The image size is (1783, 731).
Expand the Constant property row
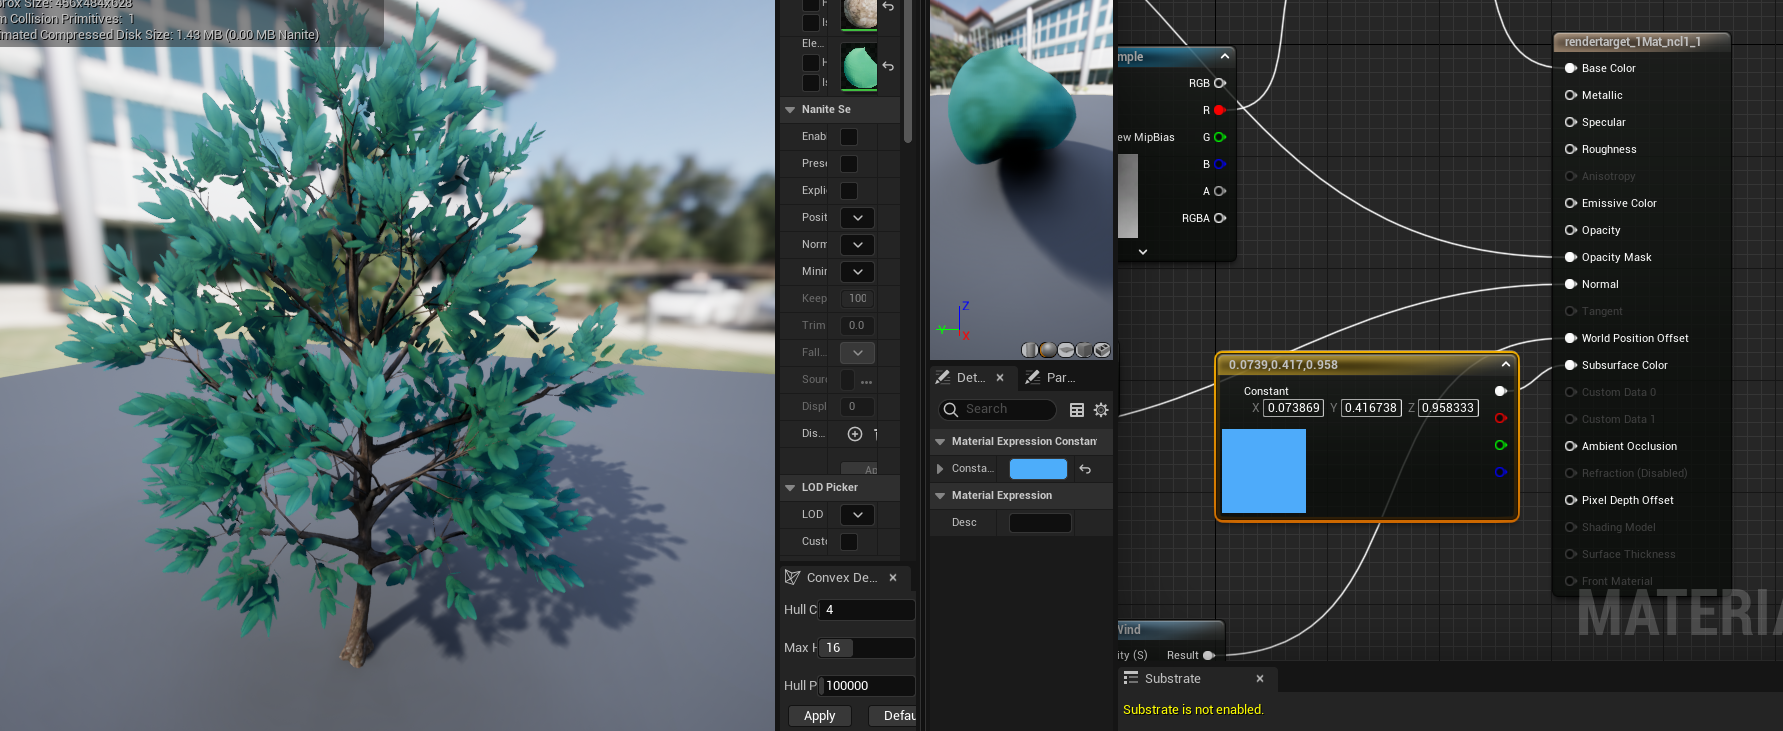click(940, 469)
